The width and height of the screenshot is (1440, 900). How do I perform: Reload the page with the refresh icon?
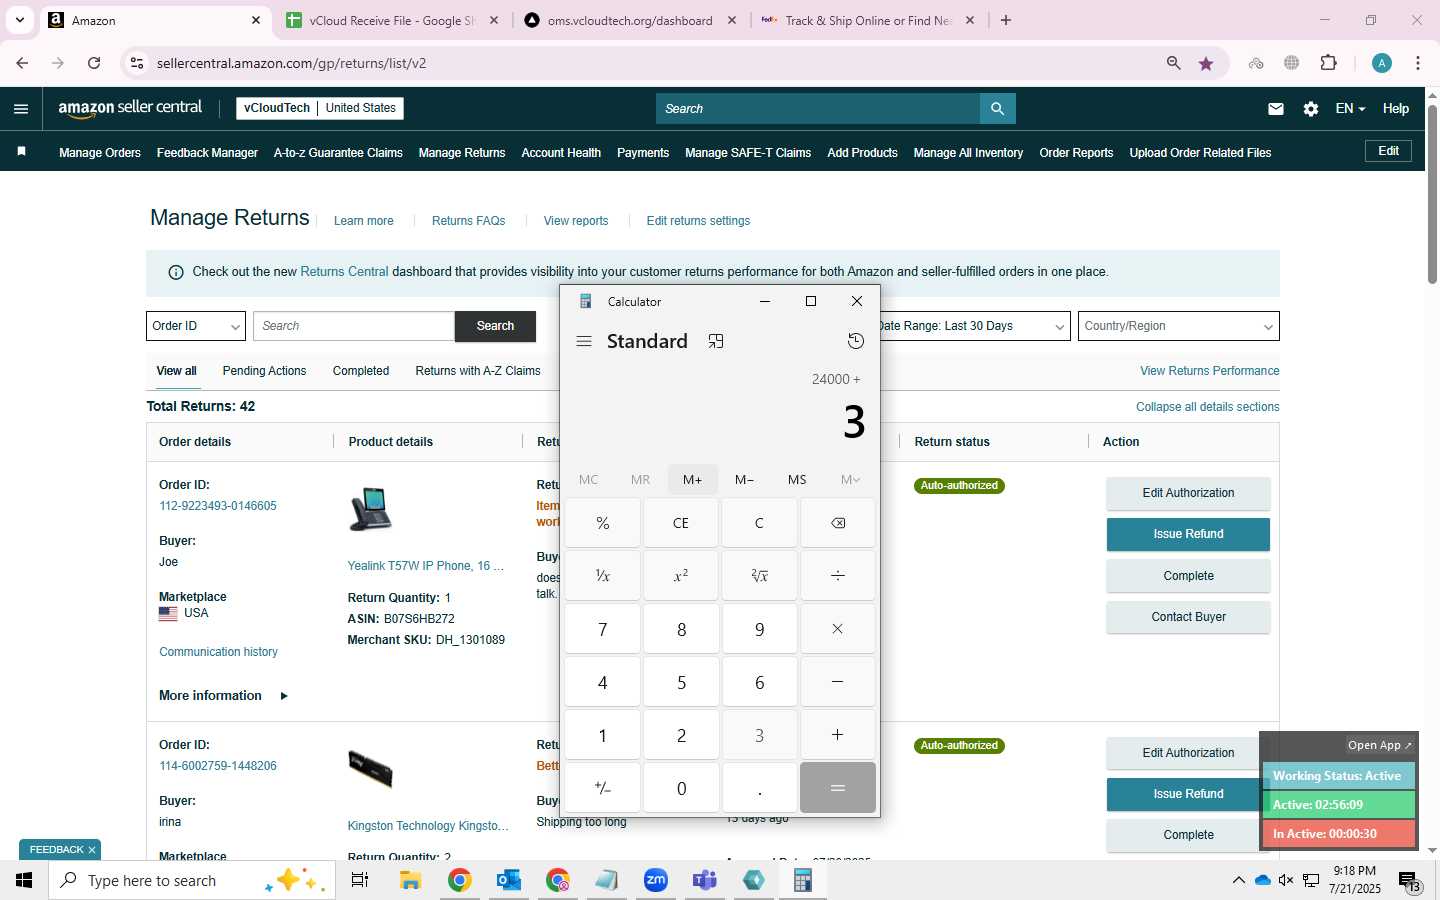coord(94,63)
